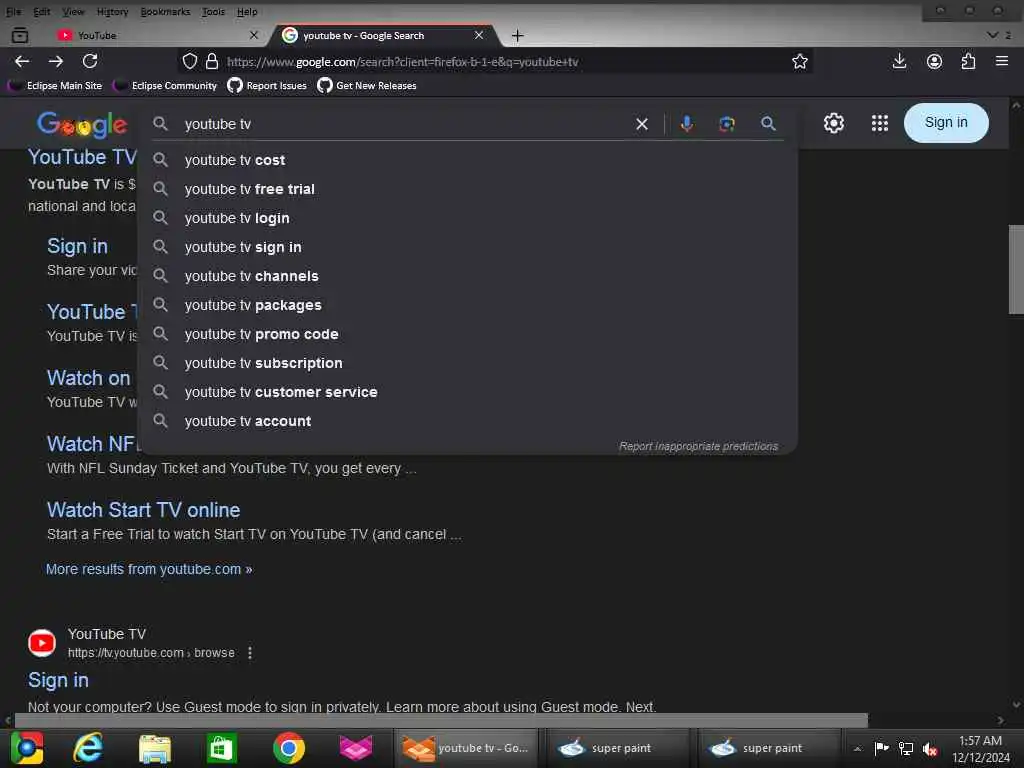Bookmark this page with the star
1024x768 pixels.
pyautogui.click(x=799, y=61)
